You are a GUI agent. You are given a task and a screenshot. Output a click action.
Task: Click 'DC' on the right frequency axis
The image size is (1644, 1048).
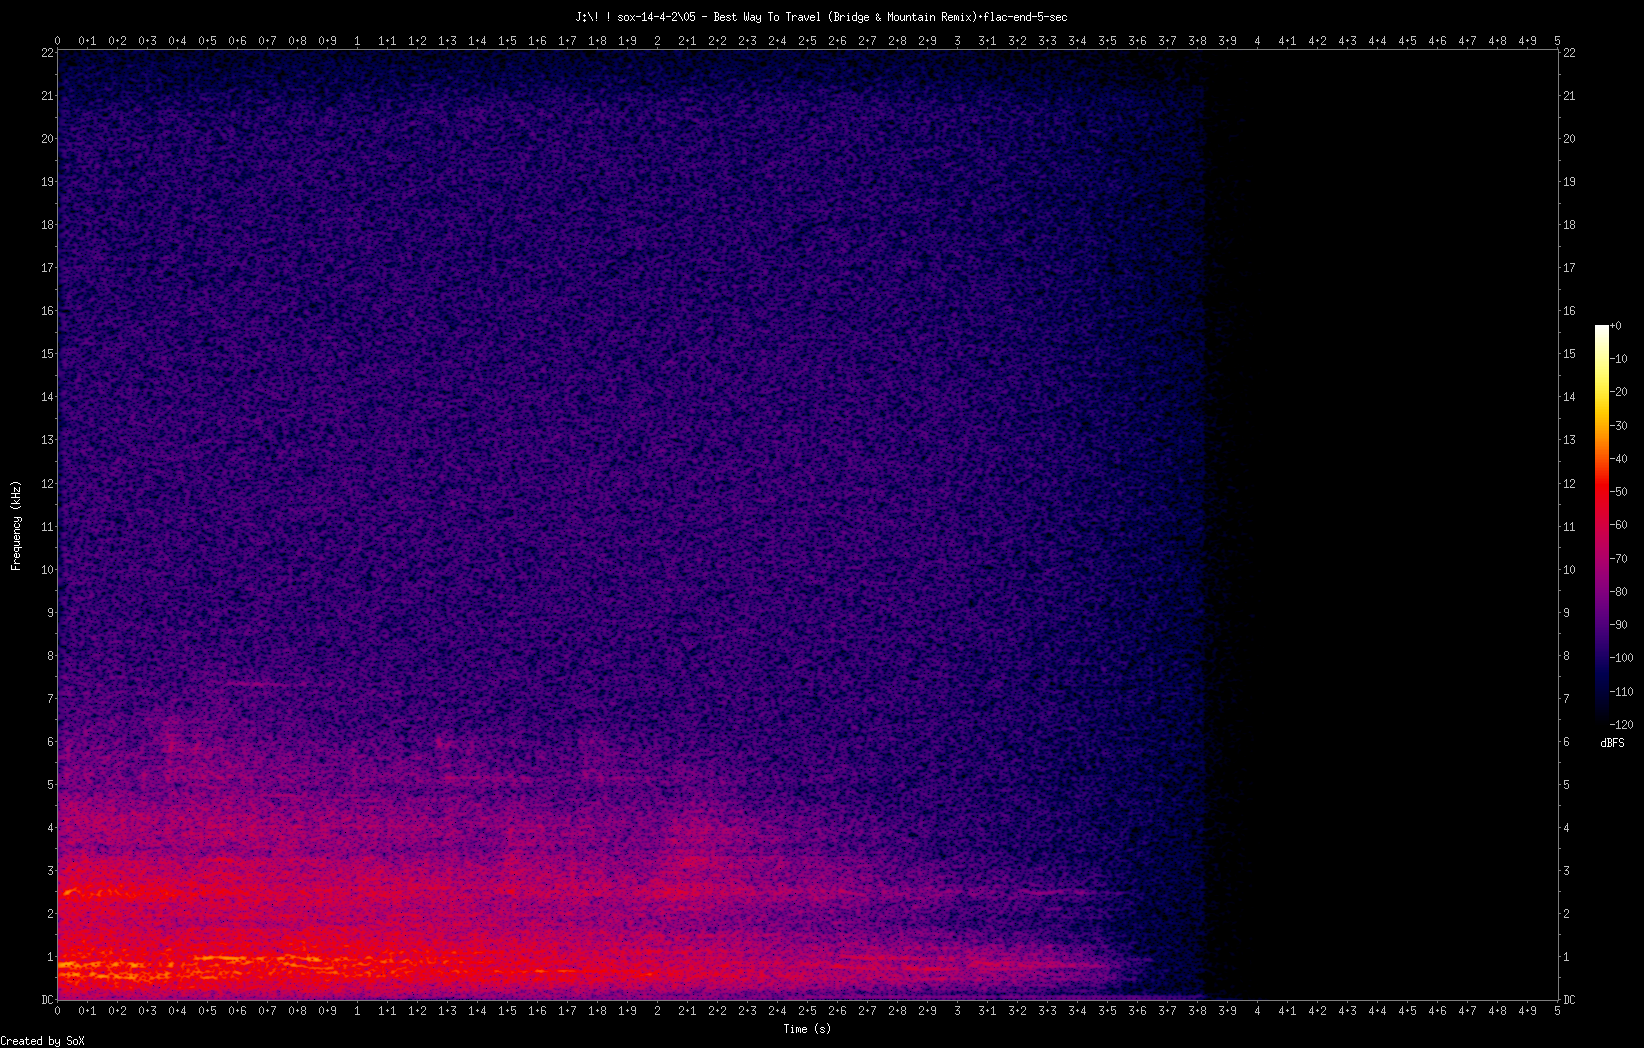point(1569,1000)
